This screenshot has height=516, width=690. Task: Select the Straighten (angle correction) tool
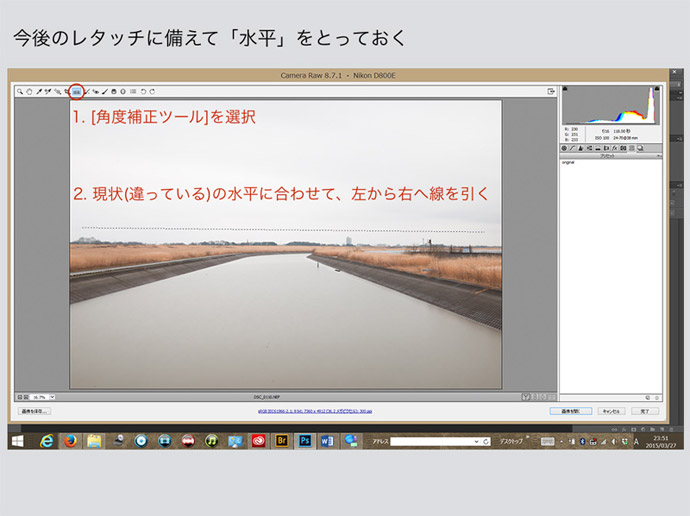77,91
